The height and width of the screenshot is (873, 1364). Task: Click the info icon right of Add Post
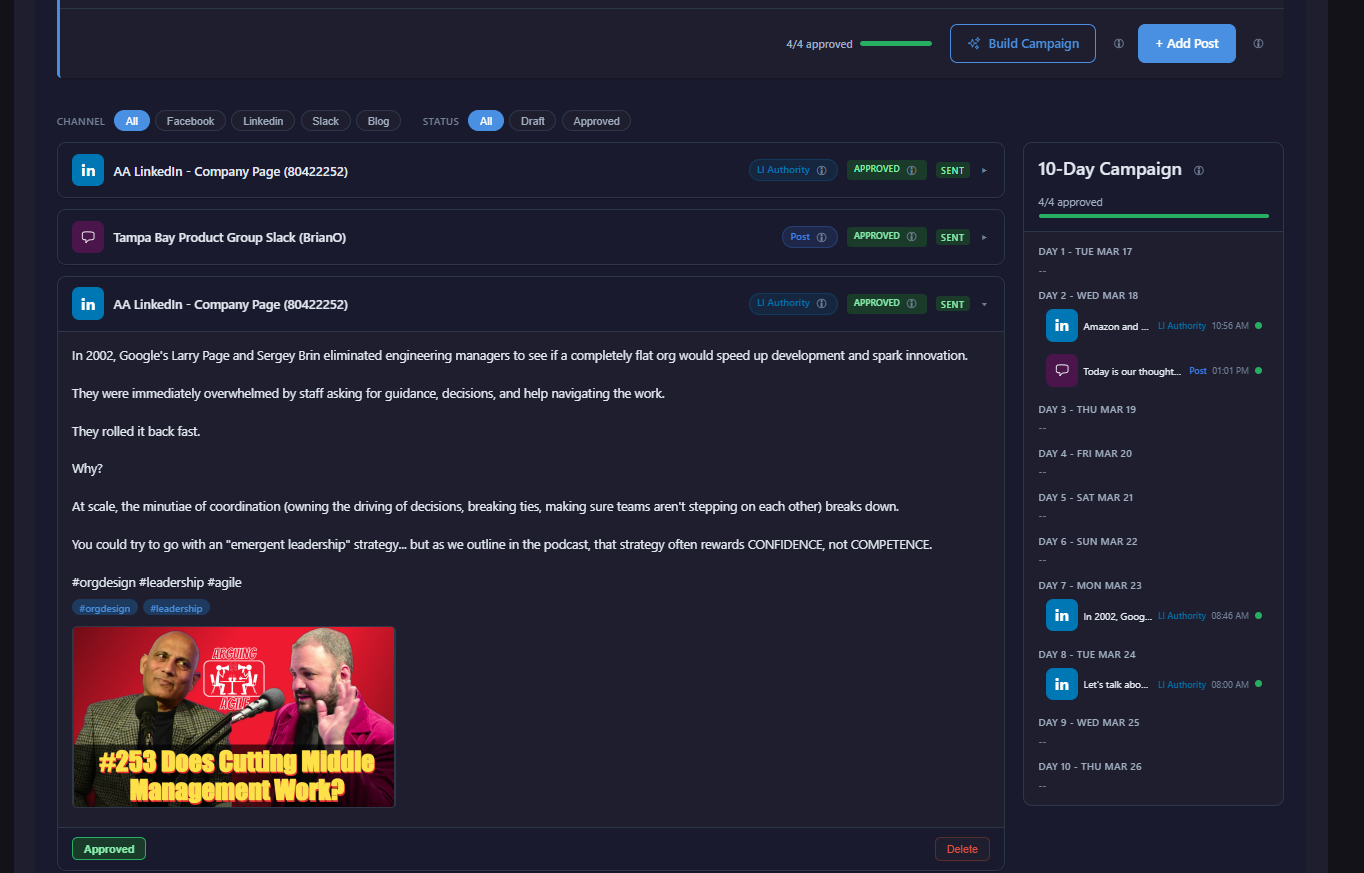coord(1258,44)
